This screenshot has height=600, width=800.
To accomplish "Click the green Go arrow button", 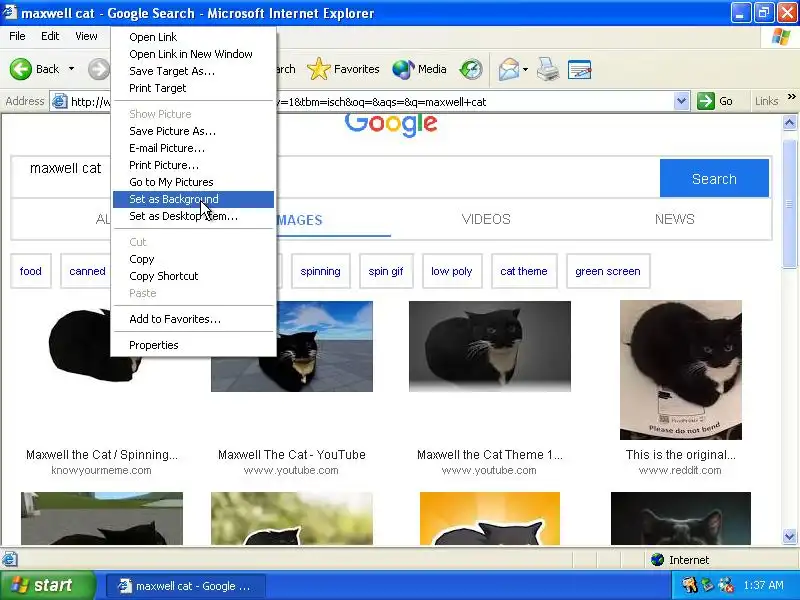I will pyautogui.click(x=715, y=101).
